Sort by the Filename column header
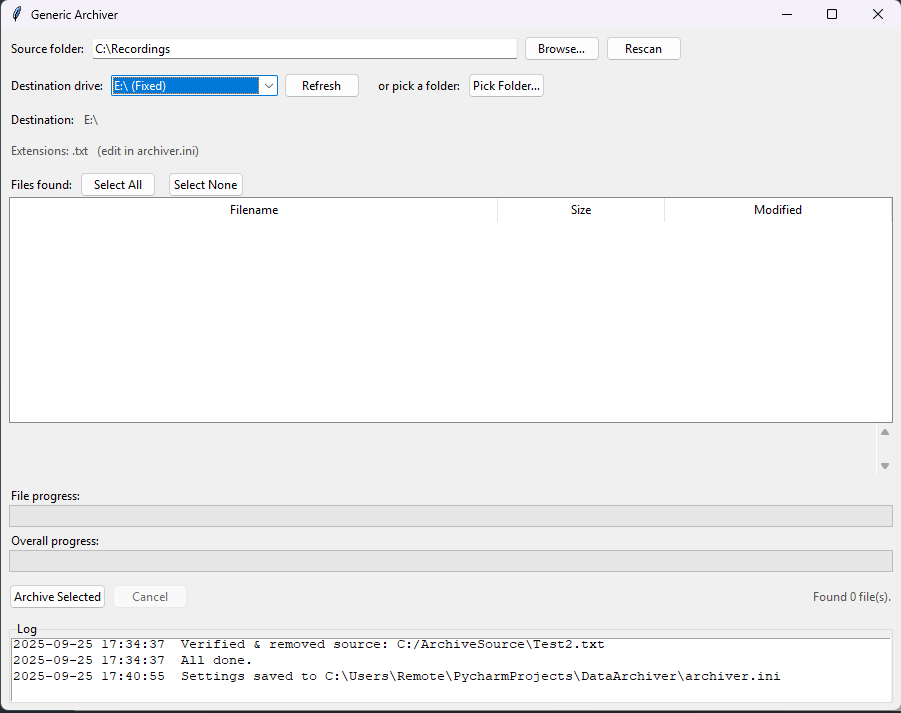 254,210
